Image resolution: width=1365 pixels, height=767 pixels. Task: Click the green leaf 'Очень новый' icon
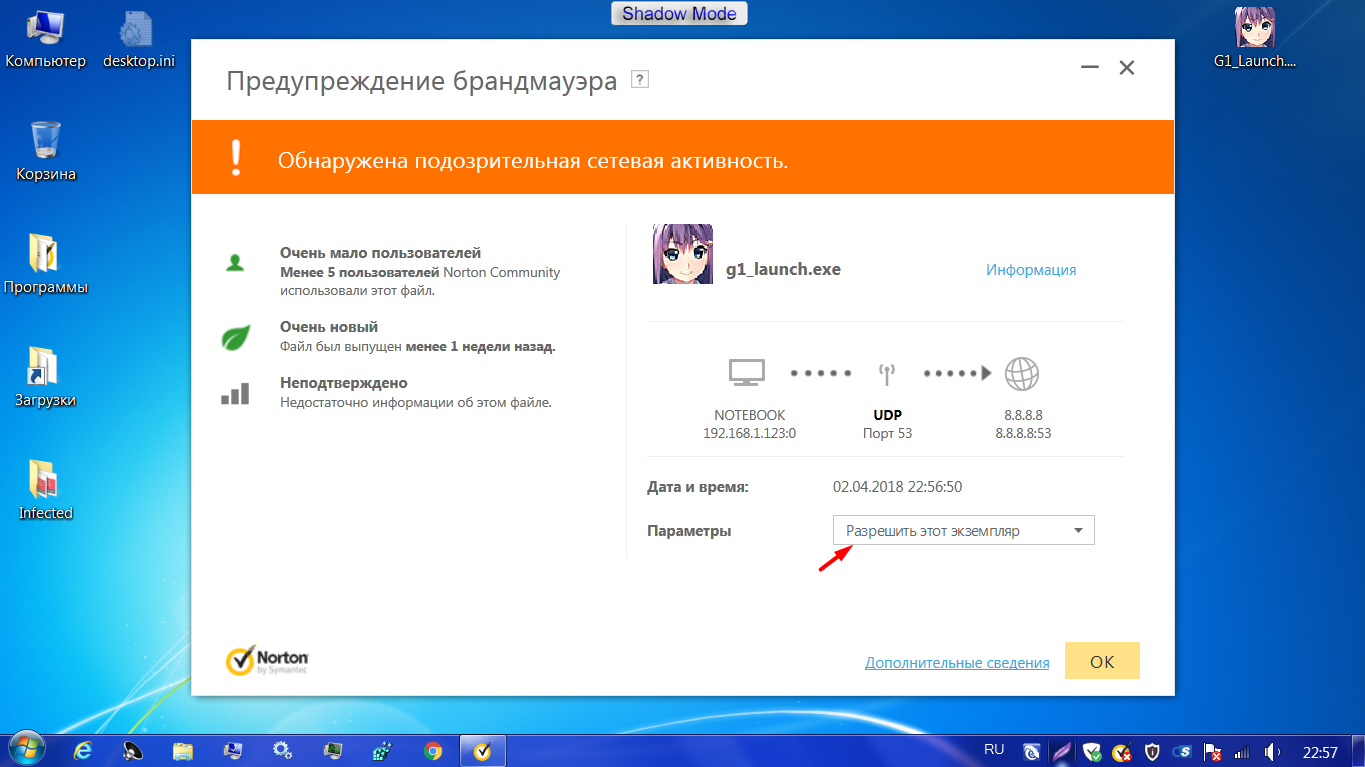(235, 338)
